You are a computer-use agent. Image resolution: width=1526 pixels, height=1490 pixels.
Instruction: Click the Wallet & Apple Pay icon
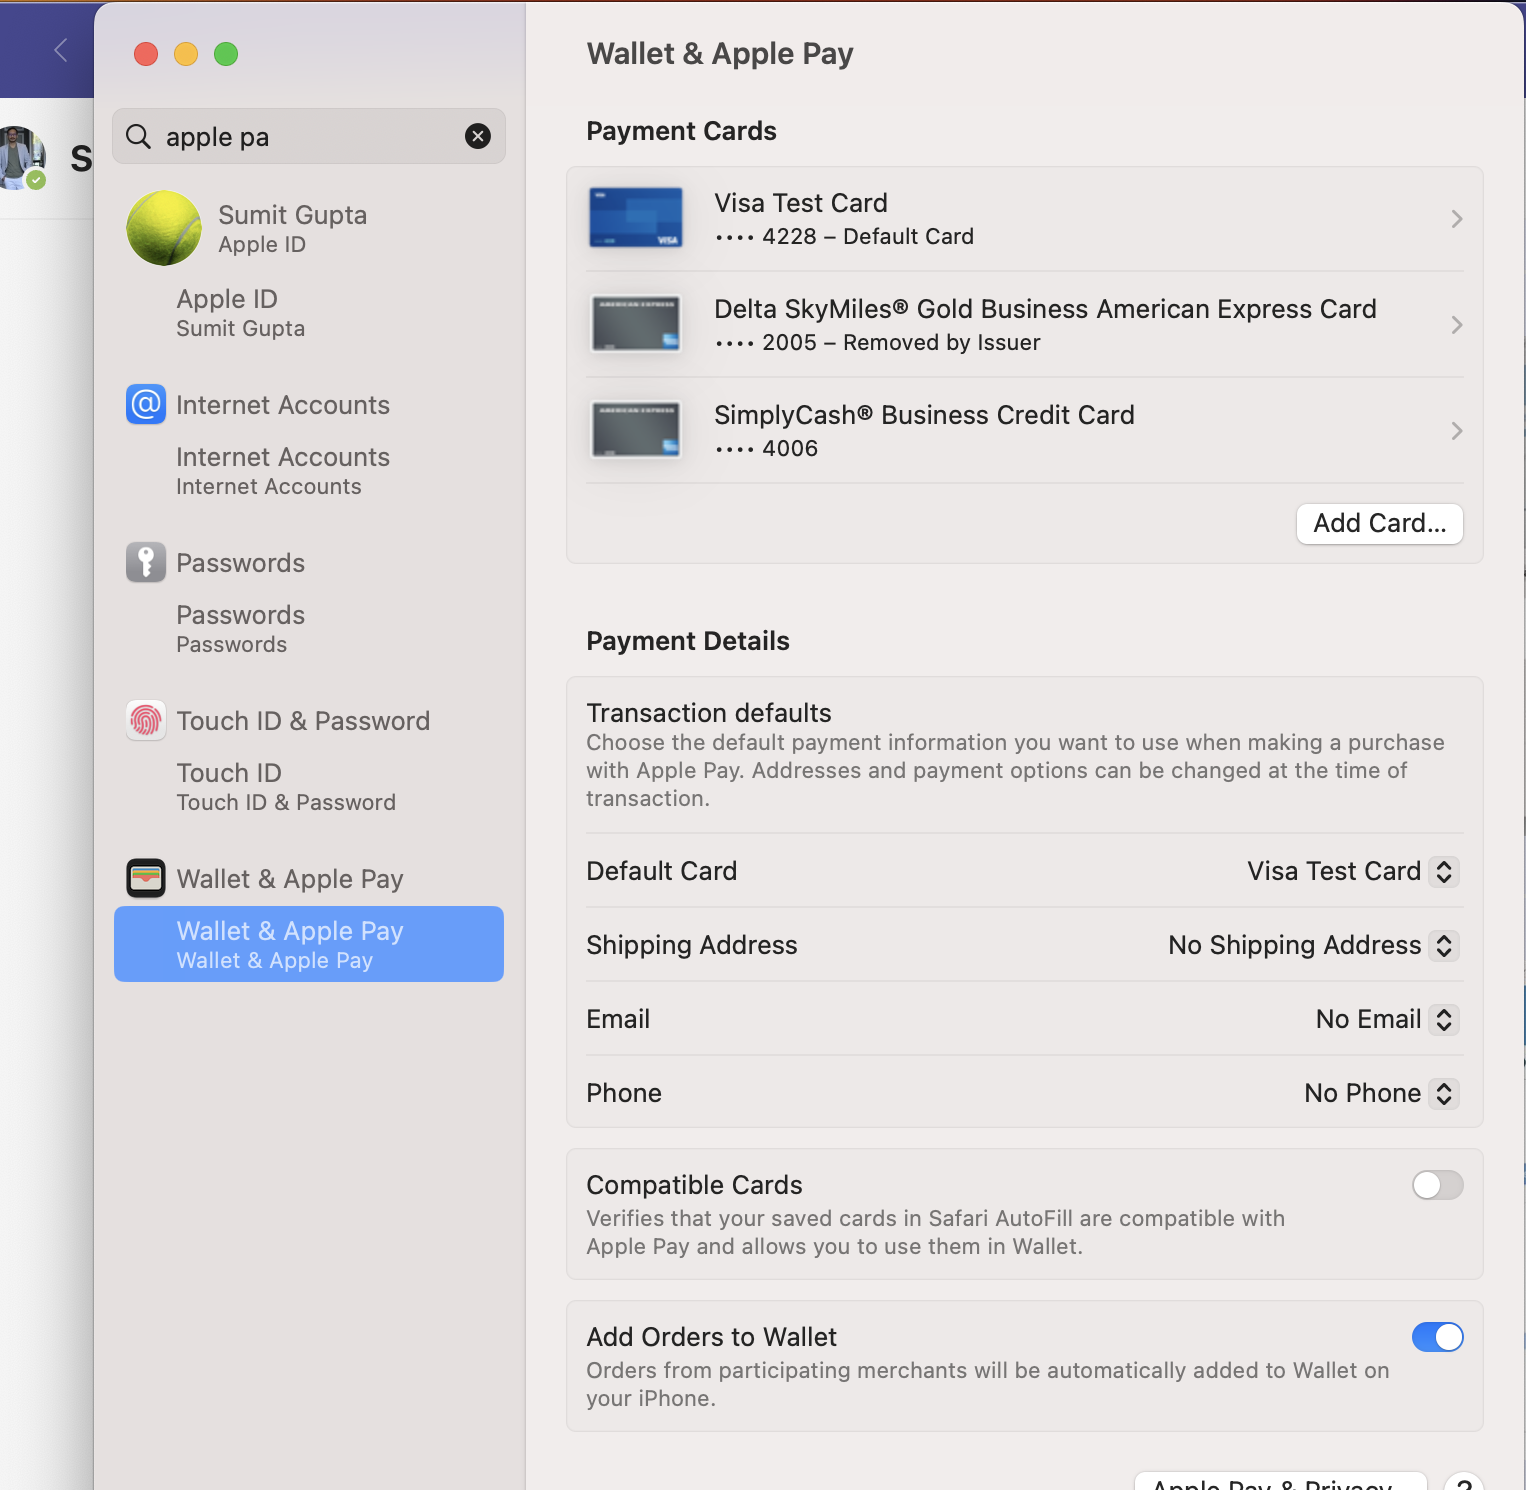[146, 878]
